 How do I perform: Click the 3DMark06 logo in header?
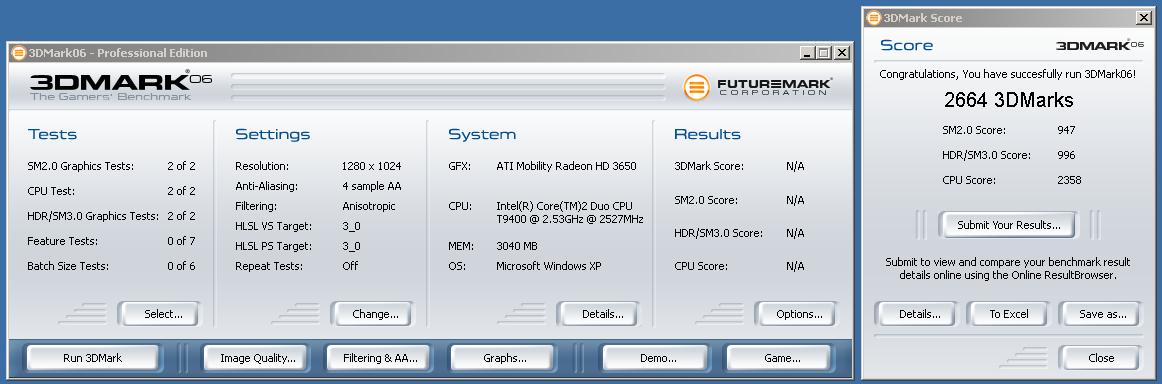point(121,87)
